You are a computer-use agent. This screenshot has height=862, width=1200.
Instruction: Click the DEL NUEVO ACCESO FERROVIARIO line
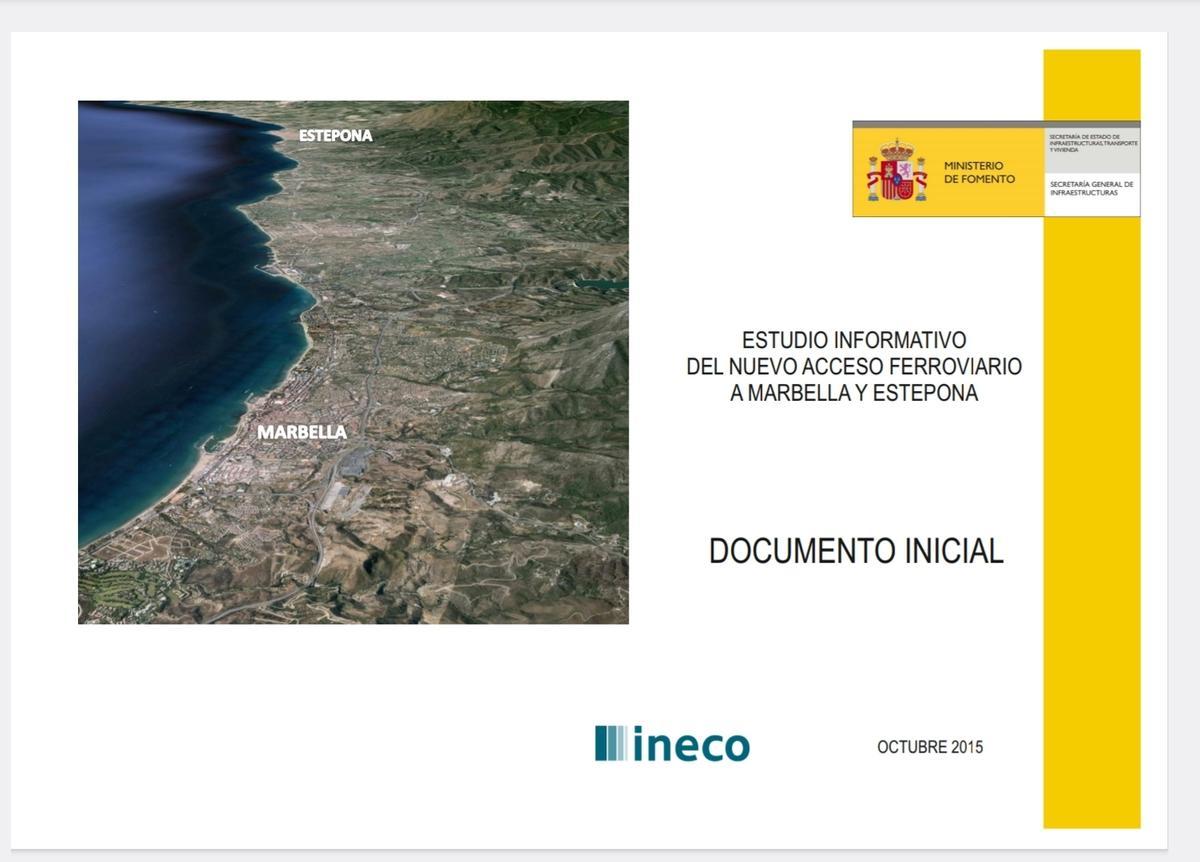tap(853, 367)
